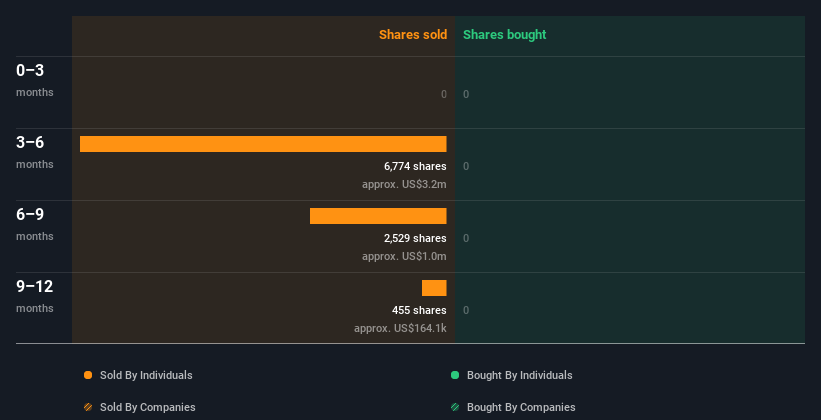Toggle the 'Bought By Individuals' legend label
The image size is (821, 420).
click(x=519, y=375)
